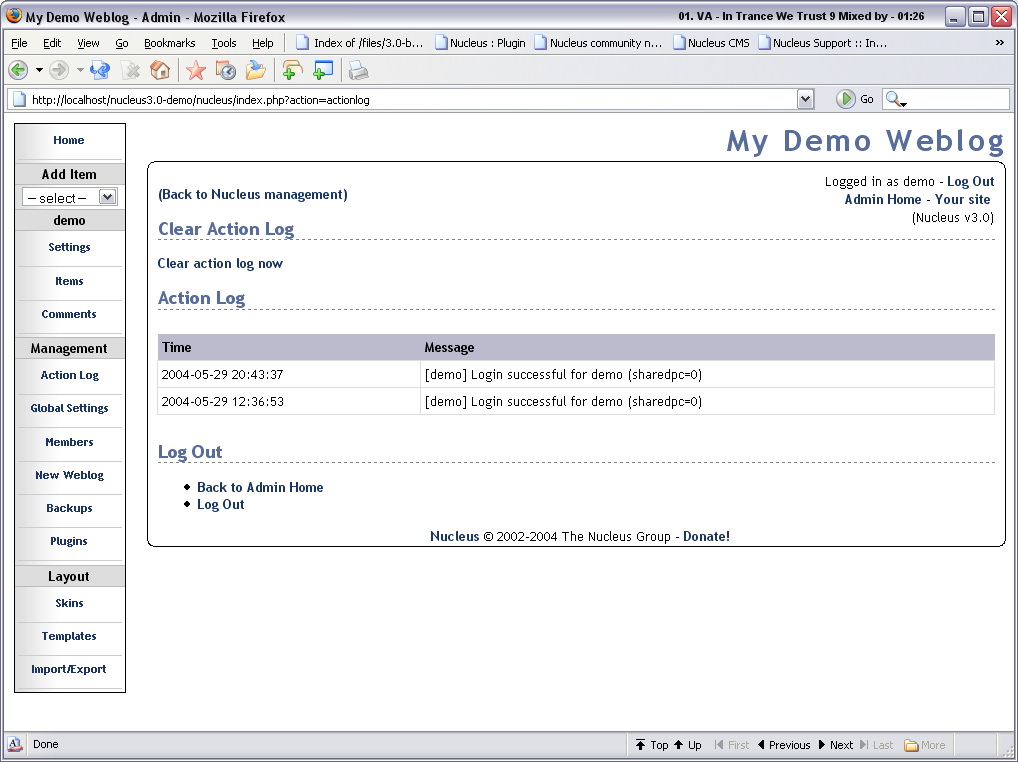Open Plugins in the sidebar

pos(69,541)
